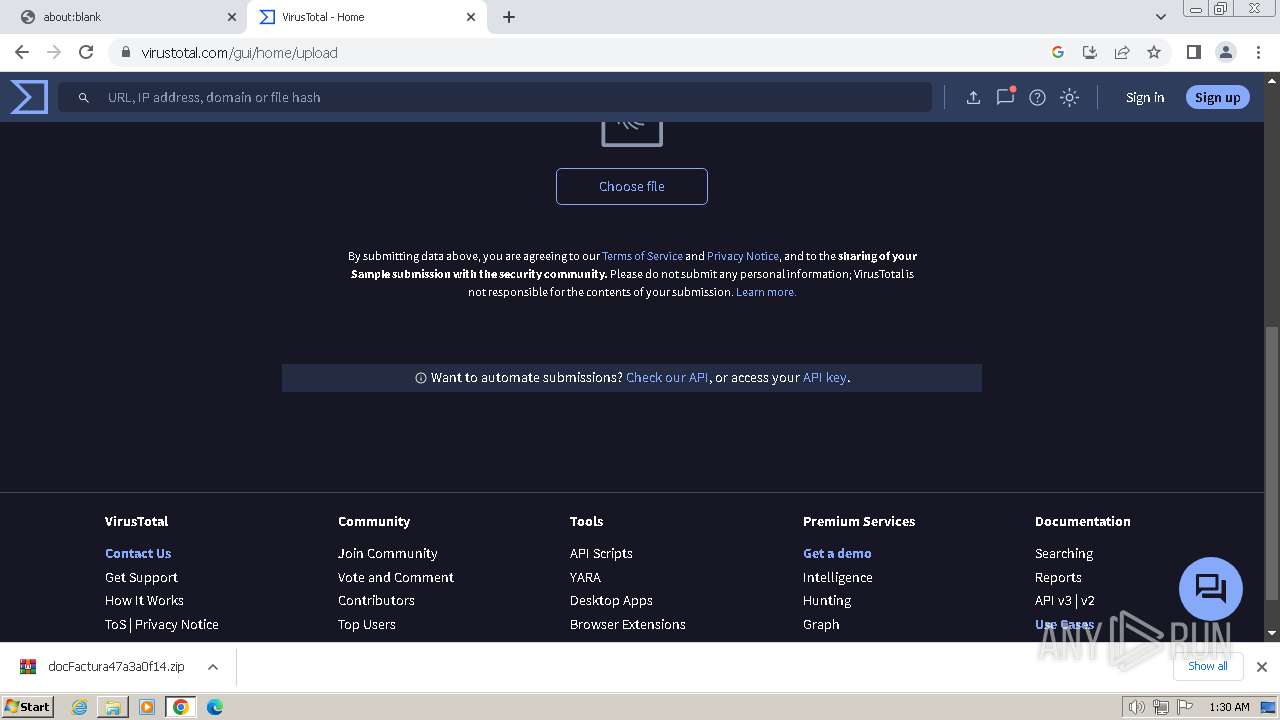Open ToS footer link
The height and width of the screenshot is (720, 1280).
click(x=116, y=624)
